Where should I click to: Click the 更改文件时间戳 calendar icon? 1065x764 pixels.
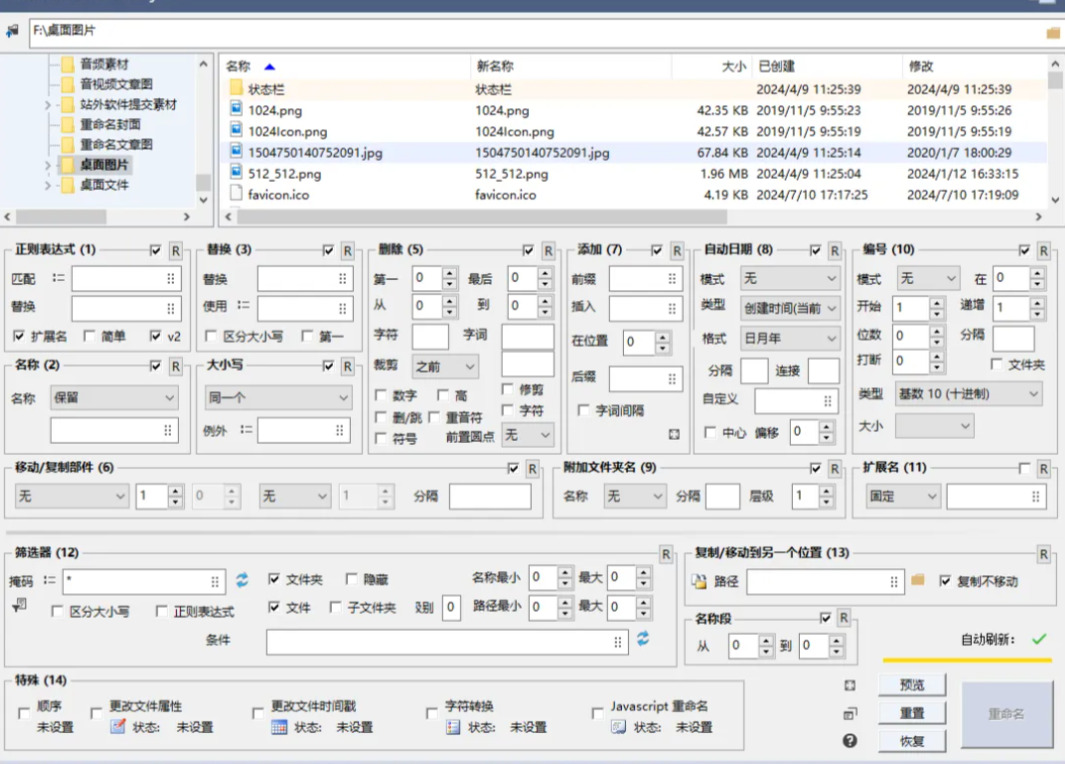tap(280, 727)
